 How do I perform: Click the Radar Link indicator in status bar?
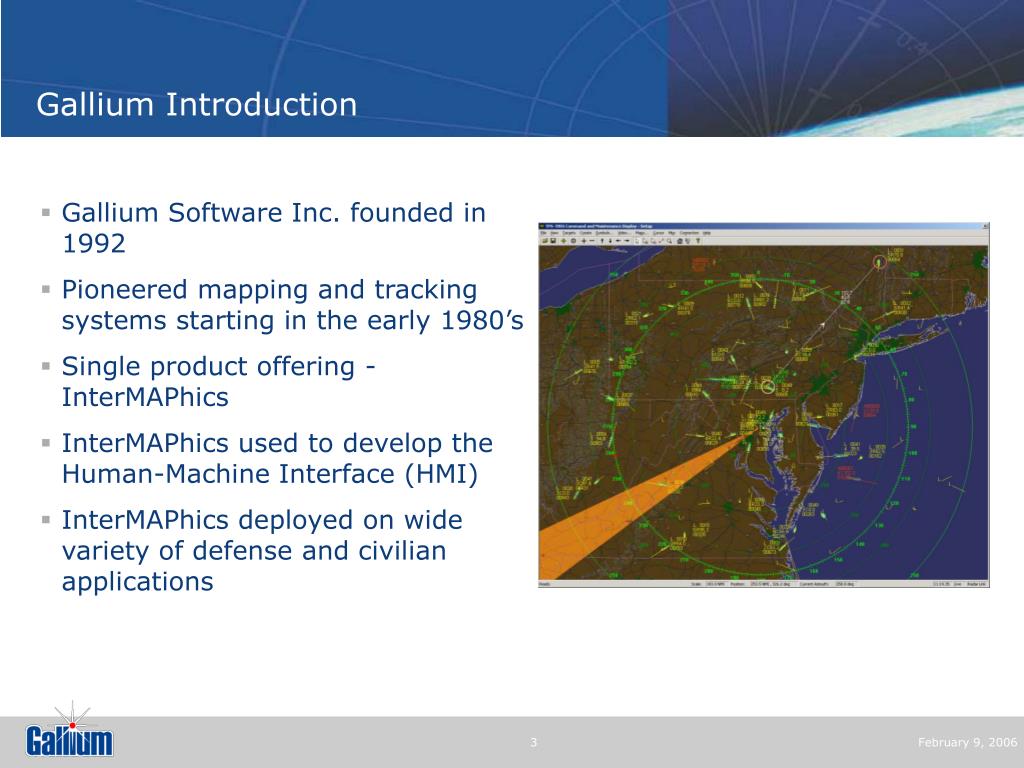pos(976,584)
